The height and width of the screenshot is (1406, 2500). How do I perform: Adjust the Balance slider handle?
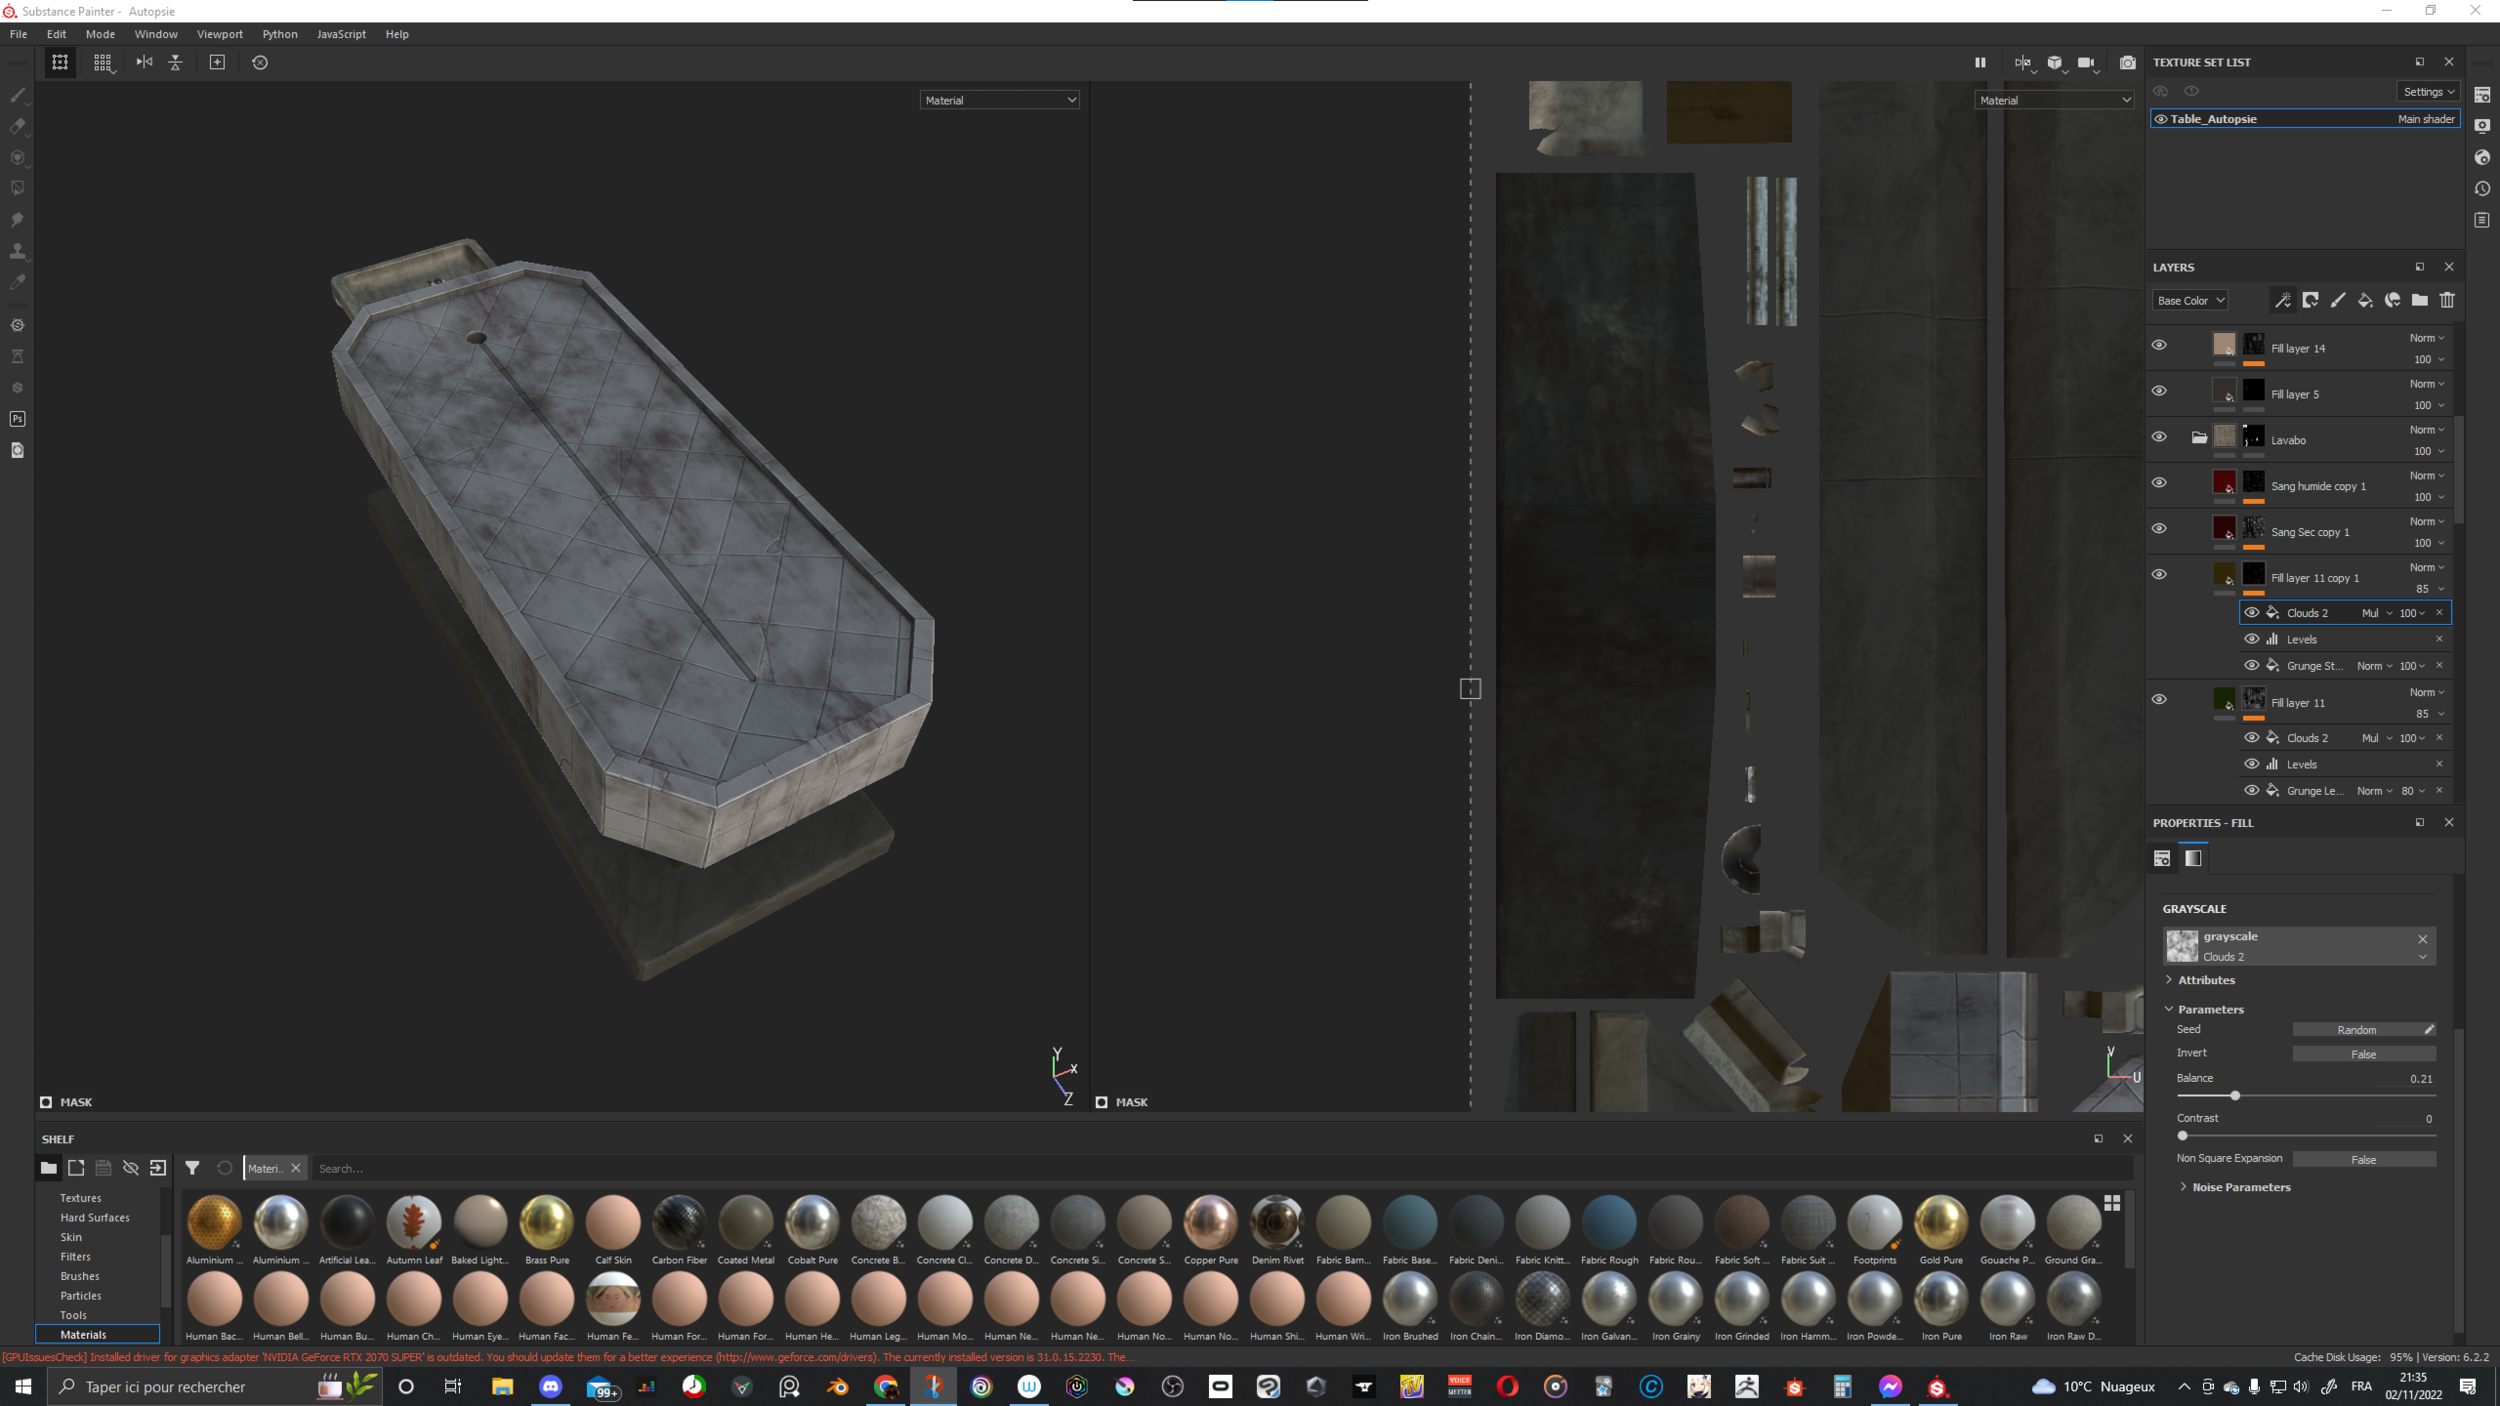2235,1096
